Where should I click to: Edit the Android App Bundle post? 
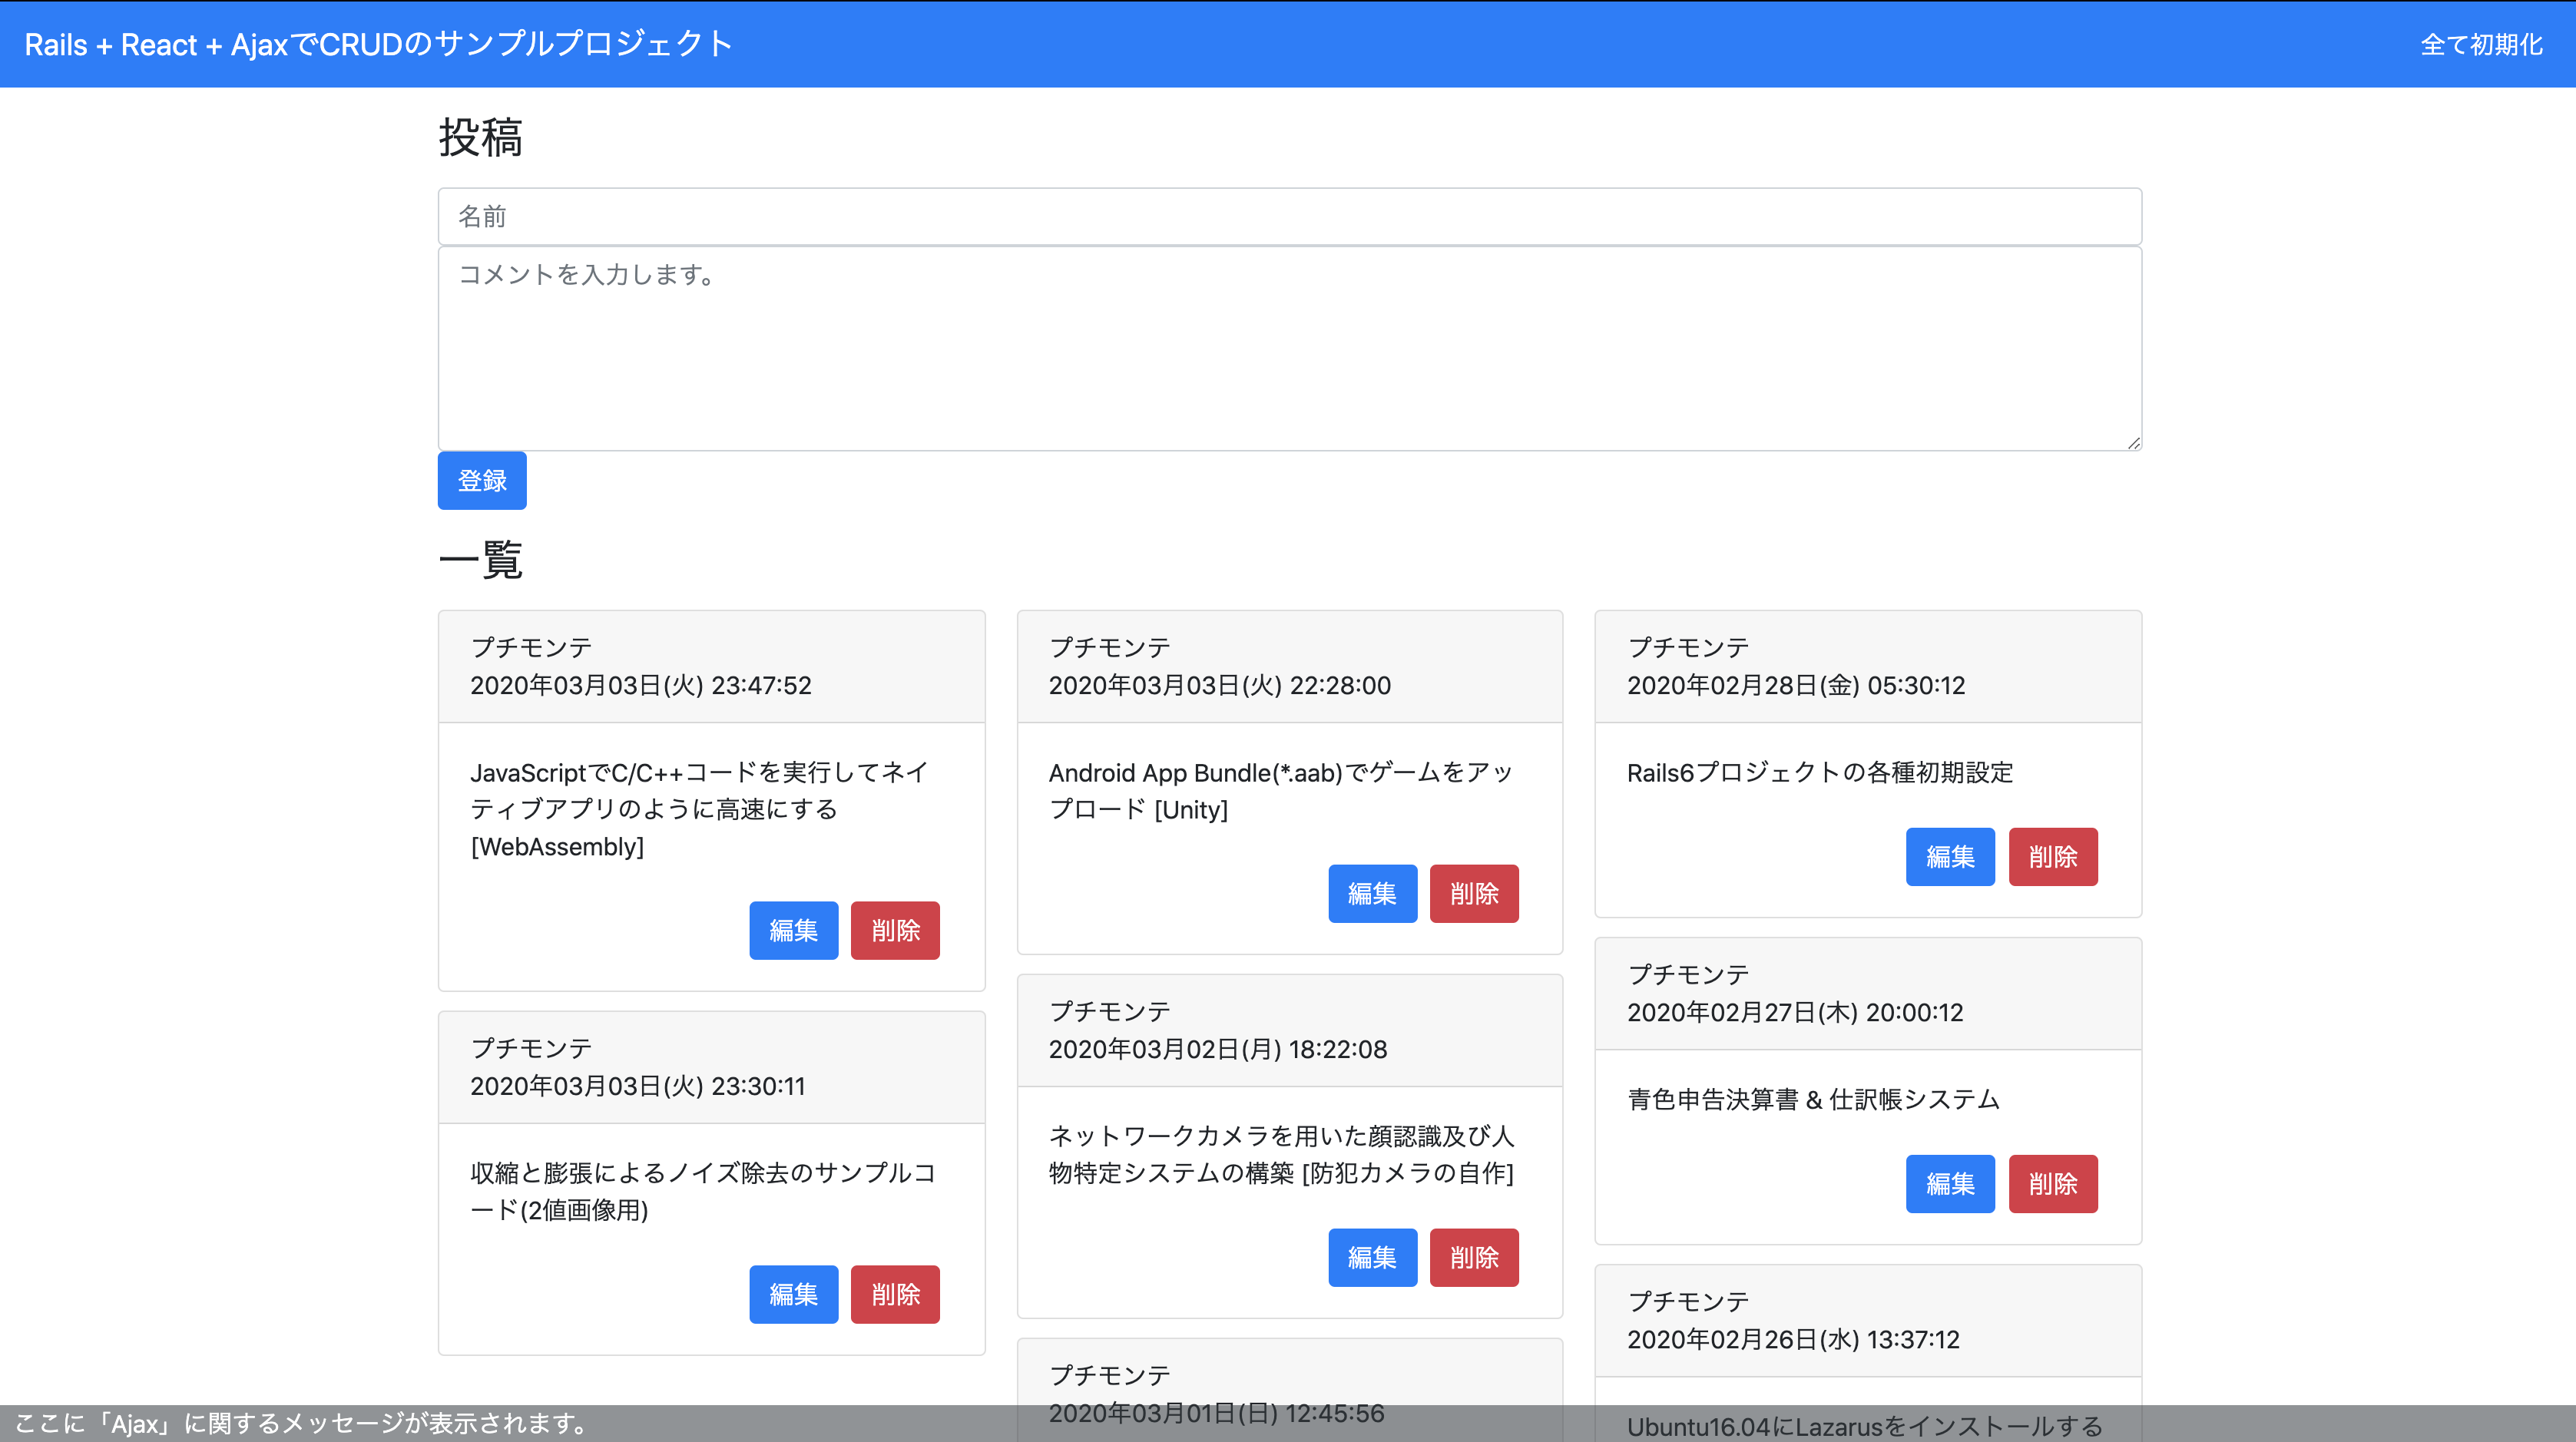[x=1372, y=894]
